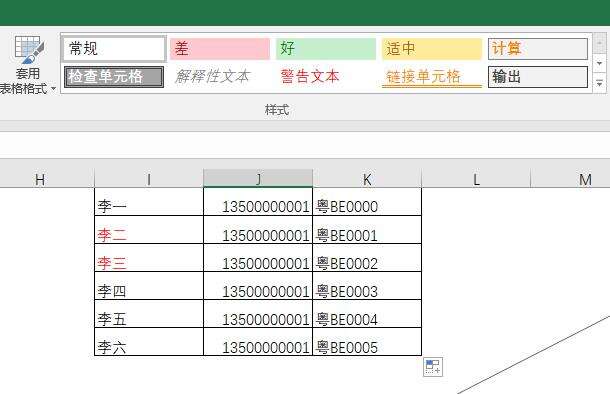Image resolution: width=610 pixels, height=394 pixels.
Task: Select column I header
Action: (x=149, y=179)
